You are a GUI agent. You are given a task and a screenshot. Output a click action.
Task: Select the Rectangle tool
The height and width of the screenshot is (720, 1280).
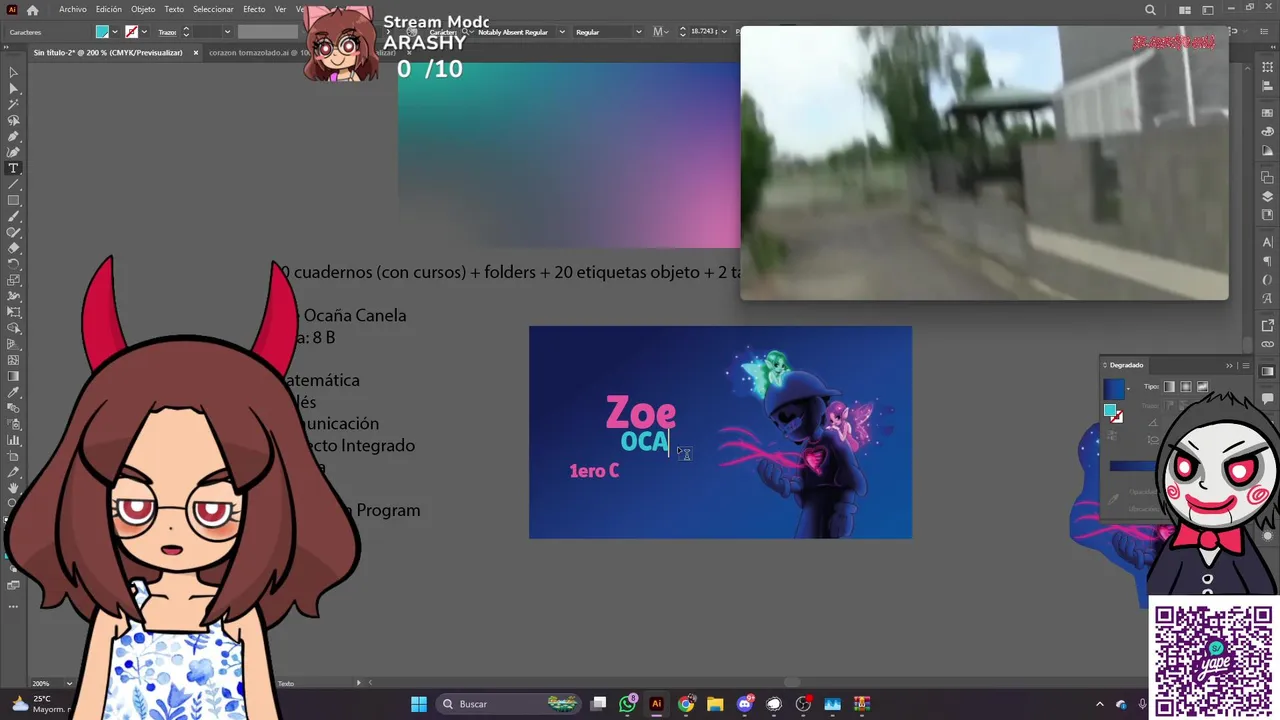click(13, 200)
